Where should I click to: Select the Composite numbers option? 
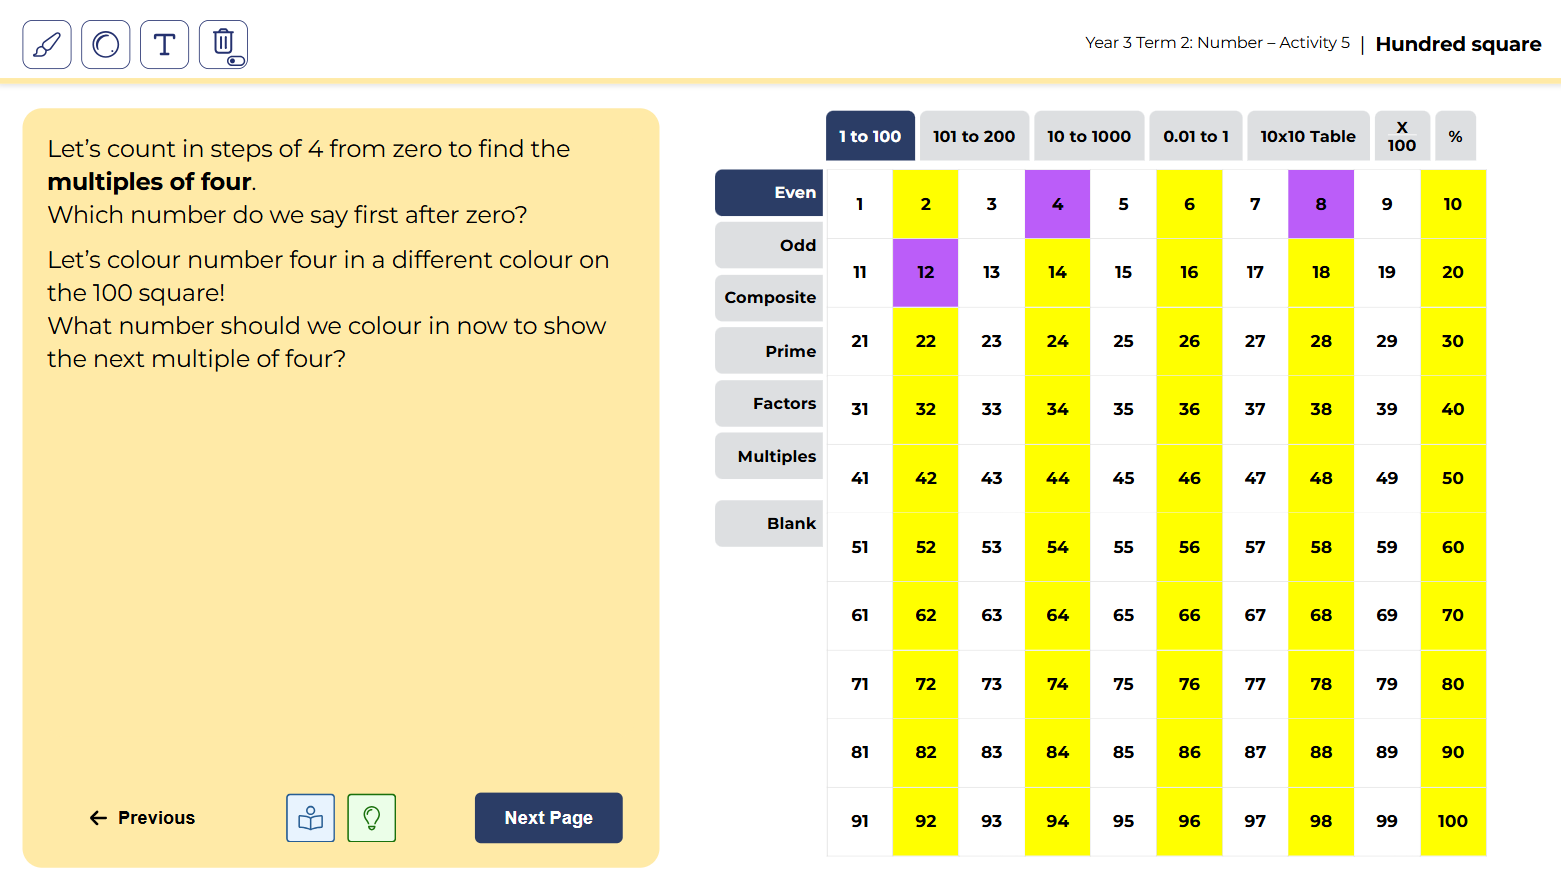click(x=769, y=298)
